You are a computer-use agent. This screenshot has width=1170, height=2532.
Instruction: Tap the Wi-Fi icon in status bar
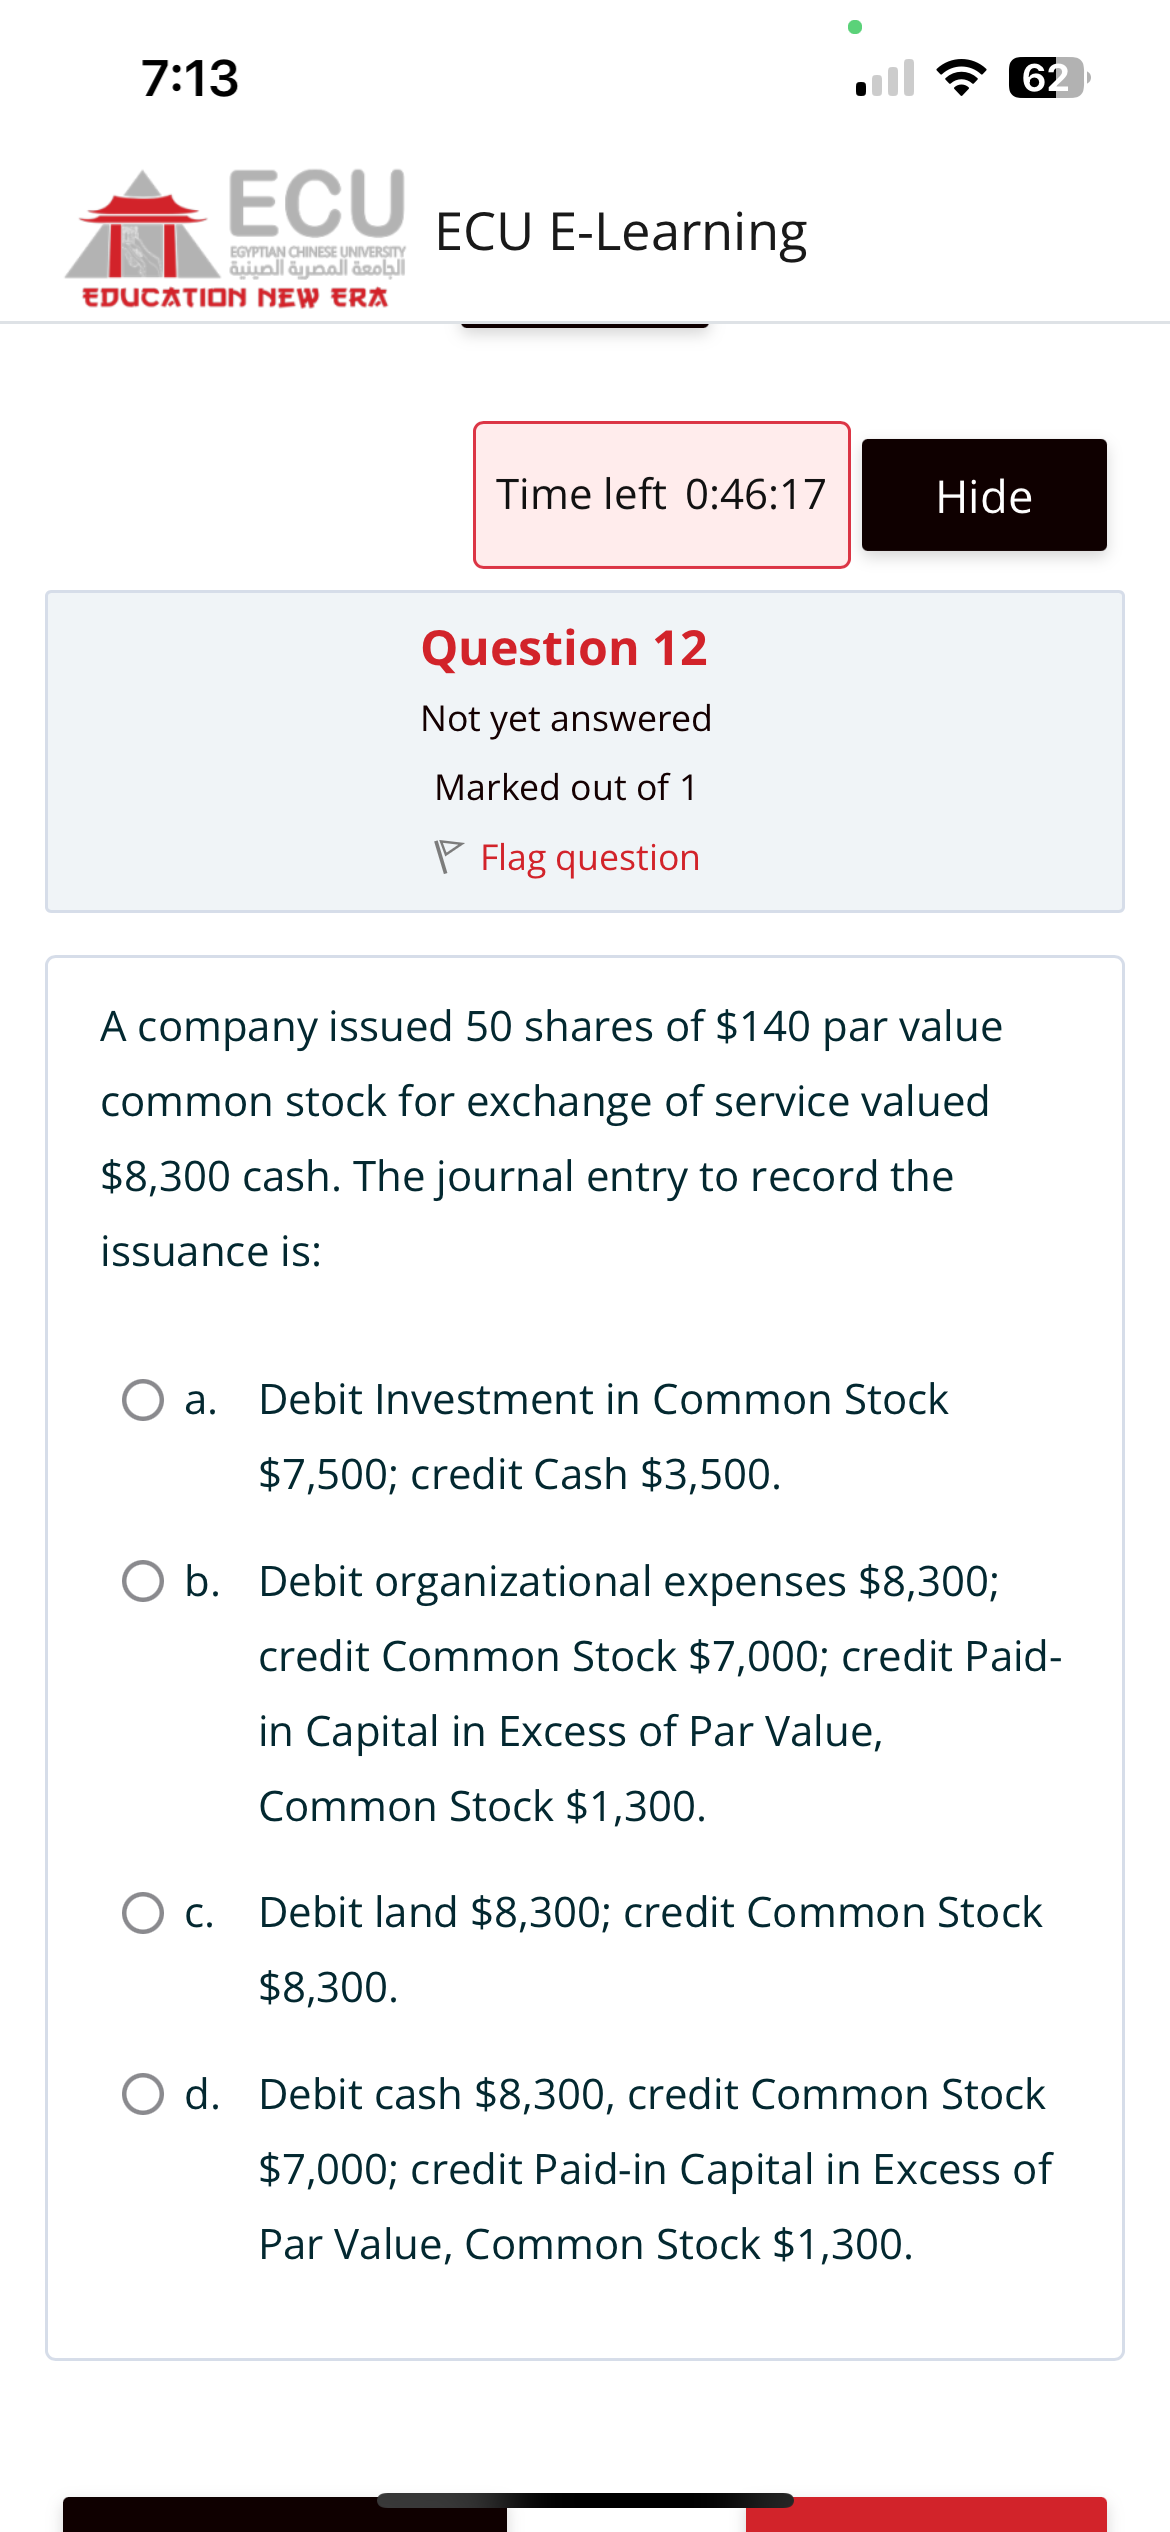(x=962, y=78)
